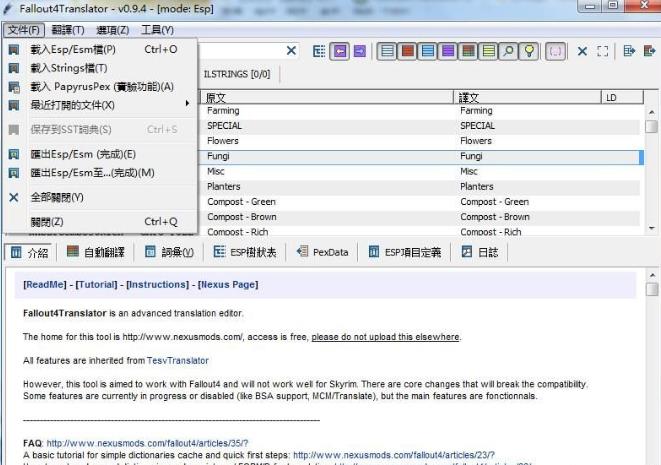This screenshot has height=465, width=661.
Task: Toggle the purple filter button in toolbar
Action: [448, 51]
